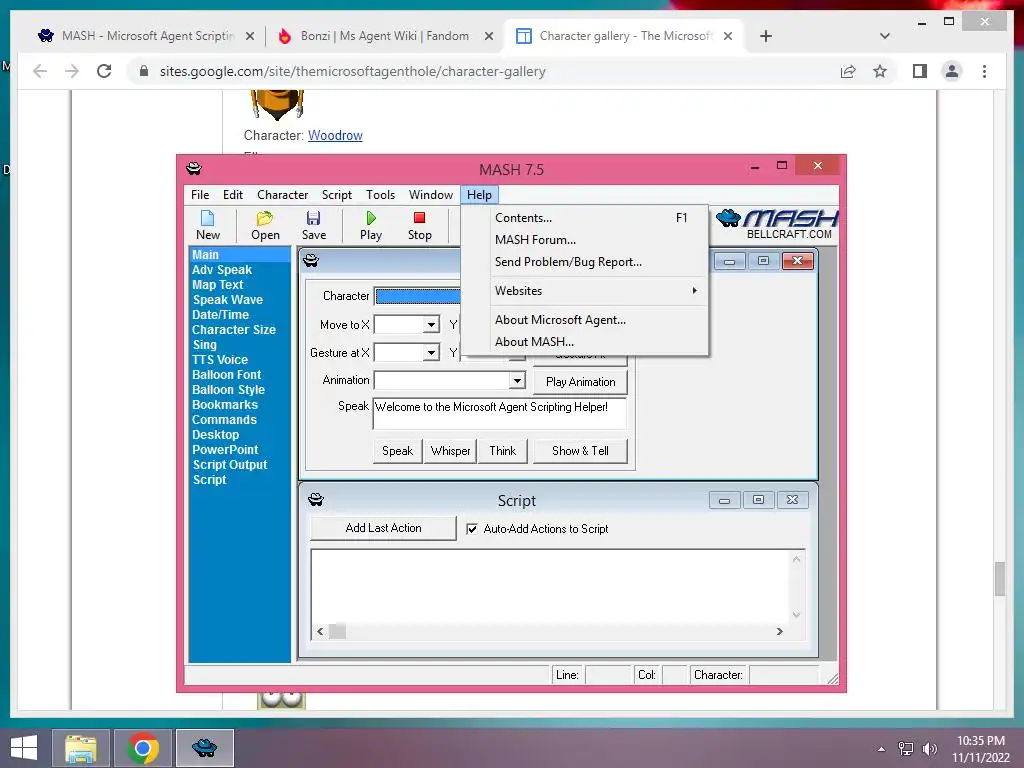Close the open Help menu

479,195
